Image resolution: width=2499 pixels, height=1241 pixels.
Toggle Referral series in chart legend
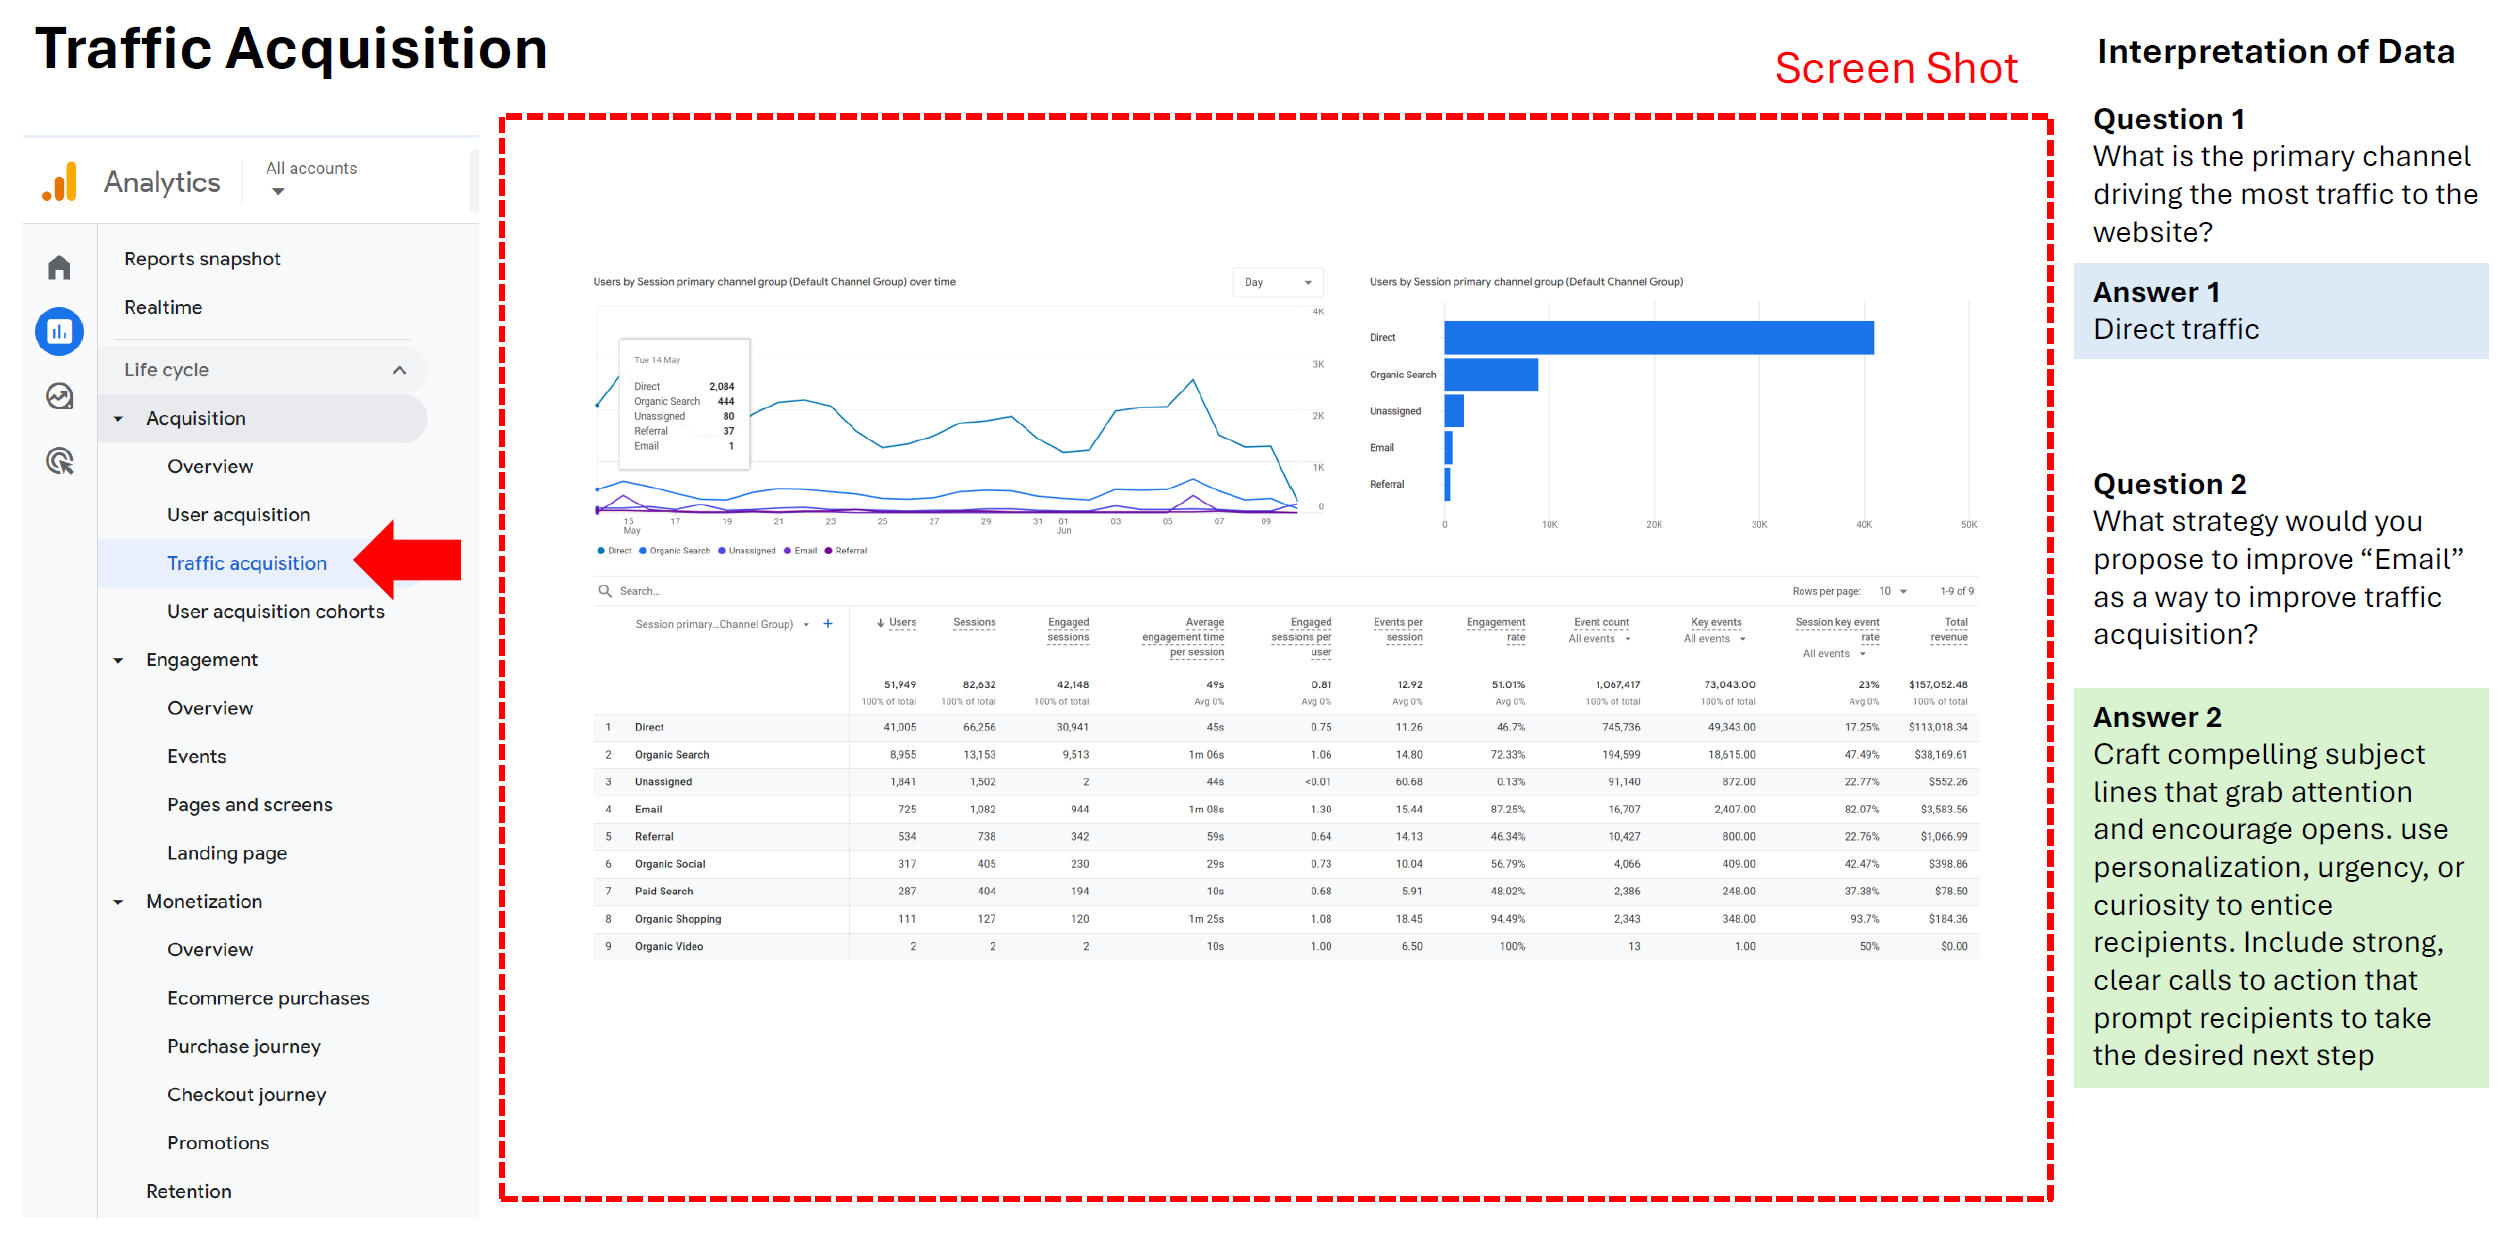[845, 551]
